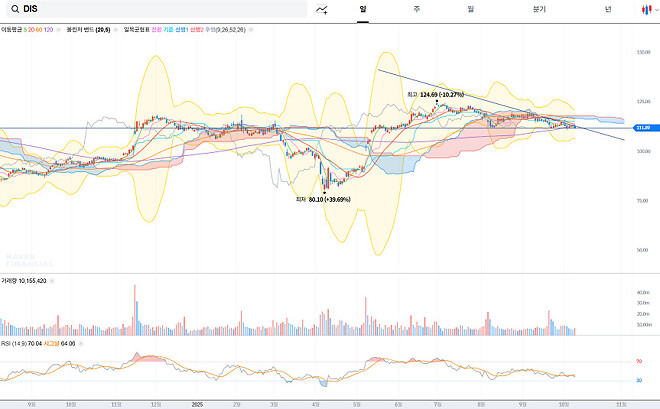Focus the DIS ticker search field
The image size is (660, 409).
tap(157, 9)
